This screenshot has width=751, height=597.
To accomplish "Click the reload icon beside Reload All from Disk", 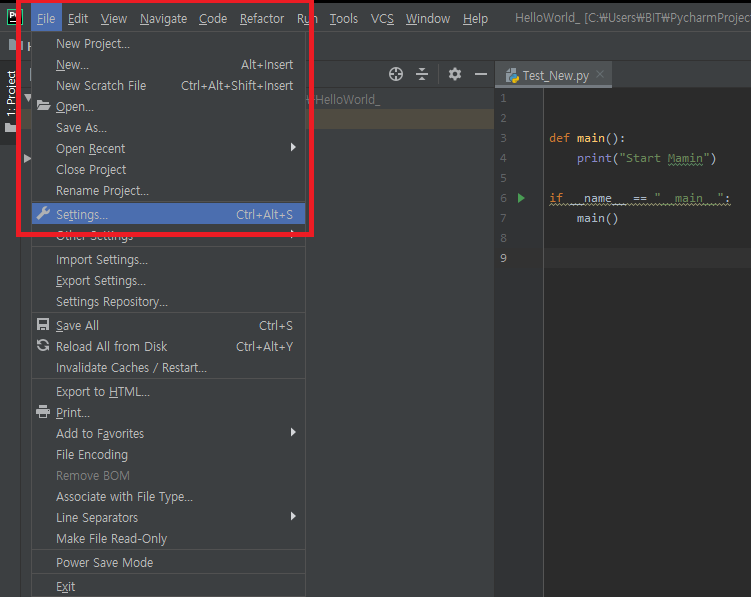I will (x=43, y=345).
